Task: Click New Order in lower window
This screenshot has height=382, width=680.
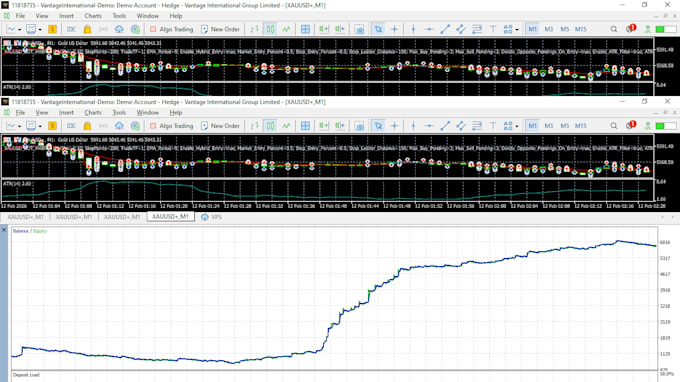Action: pyautogui.click(x=220, y=126)
